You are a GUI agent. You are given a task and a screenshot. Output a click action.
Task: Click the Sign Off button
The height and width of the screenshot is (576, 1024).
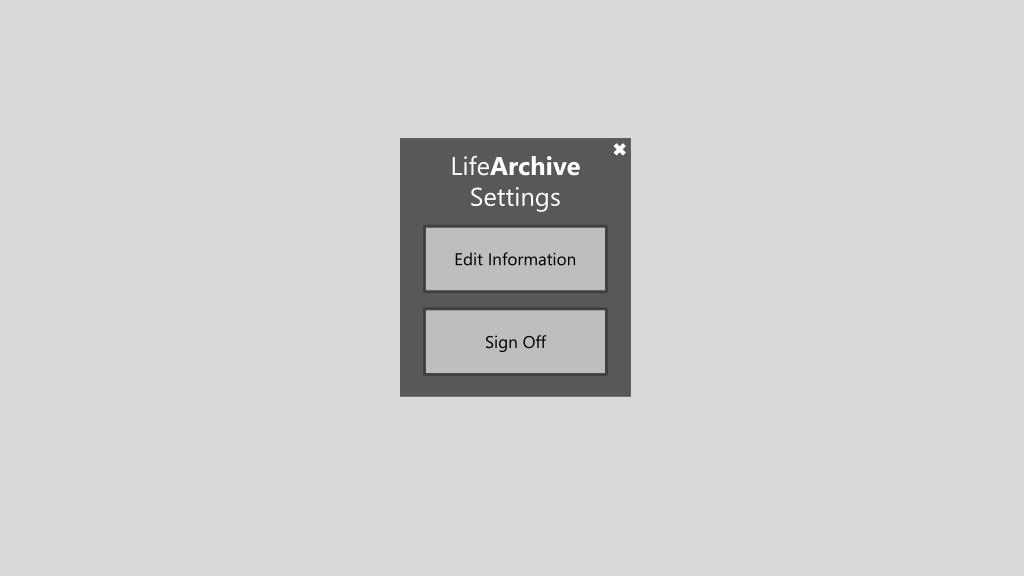515,342
